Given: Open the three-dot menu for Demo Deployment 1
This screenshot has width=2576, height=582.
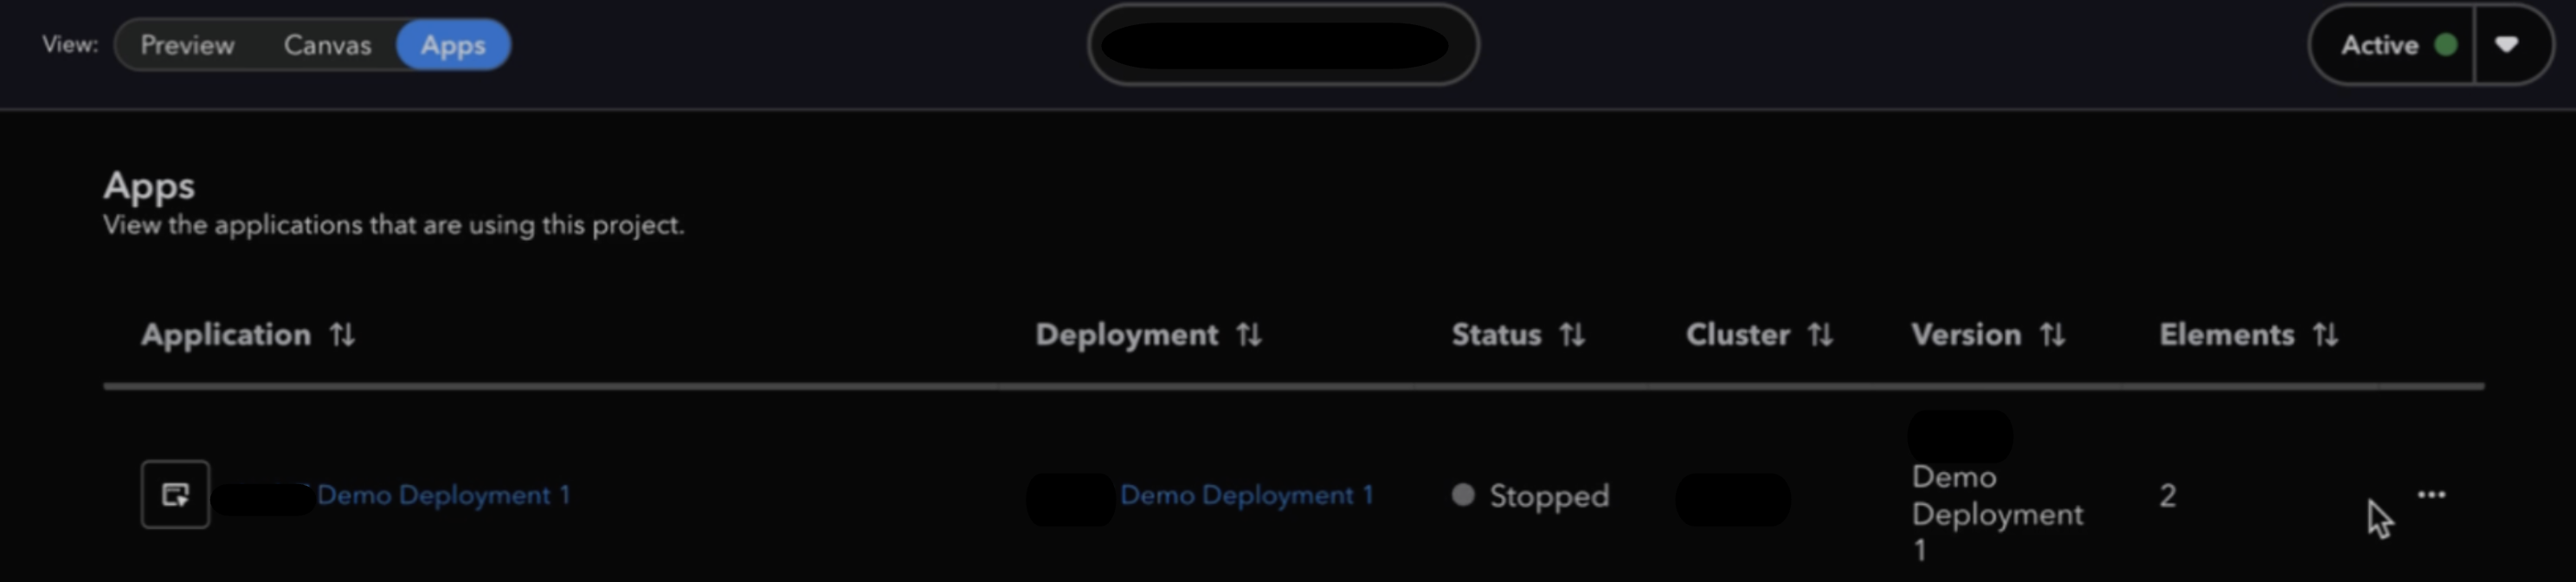Looking at the screenshot, I should click(2431, 494).
